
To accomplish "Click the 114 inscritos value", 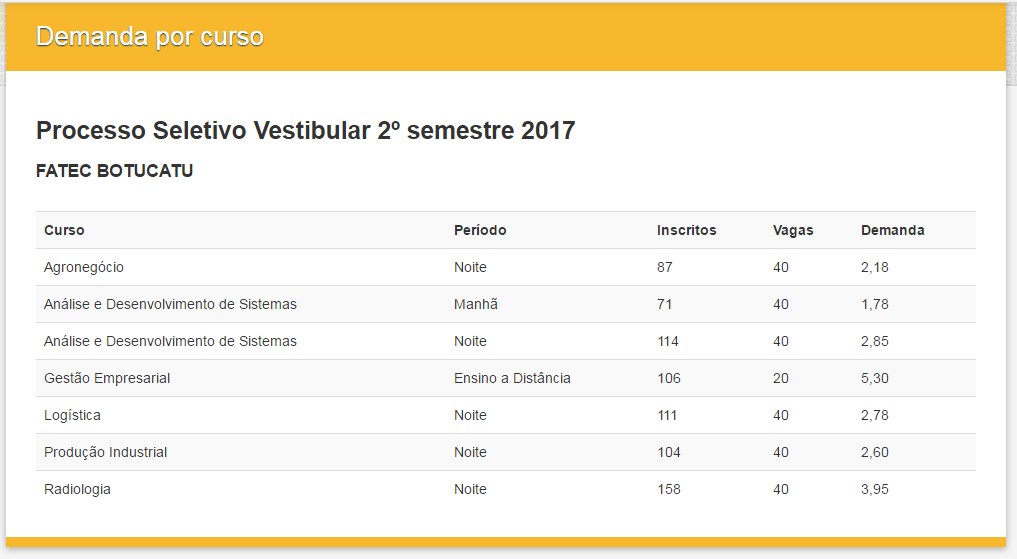I will [x=667, y=342].
